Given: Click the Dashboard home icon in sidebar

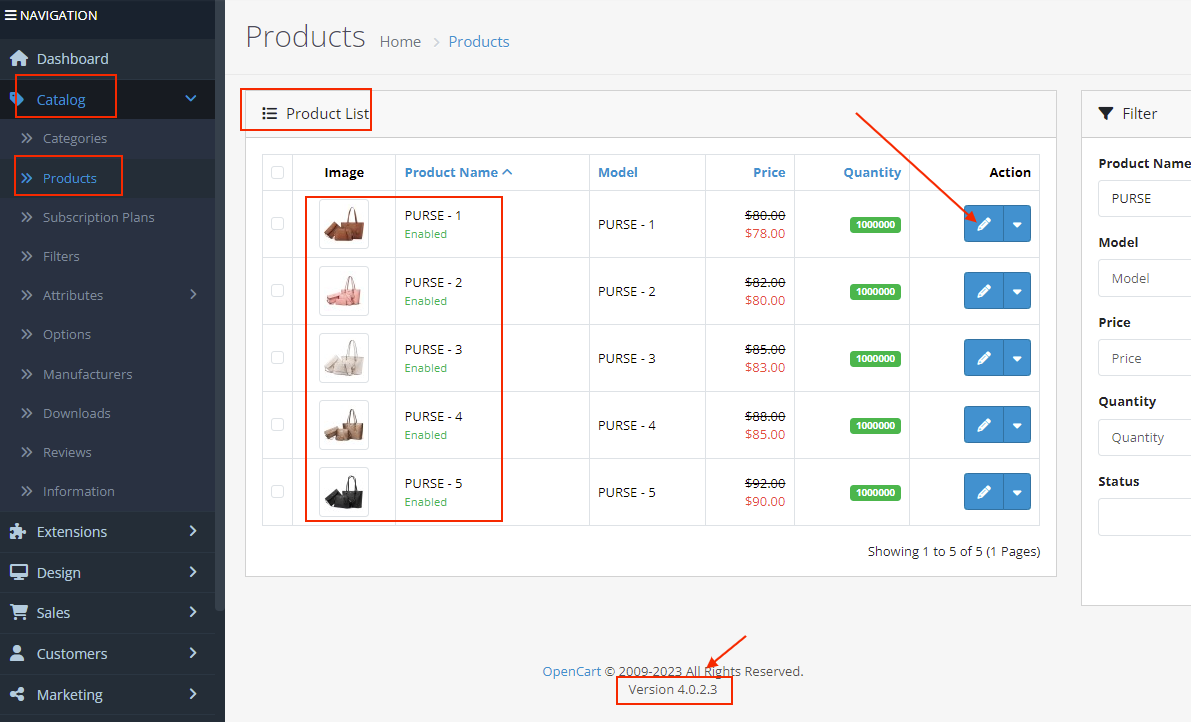Looking at the screenshot, I should coord(18,59).
